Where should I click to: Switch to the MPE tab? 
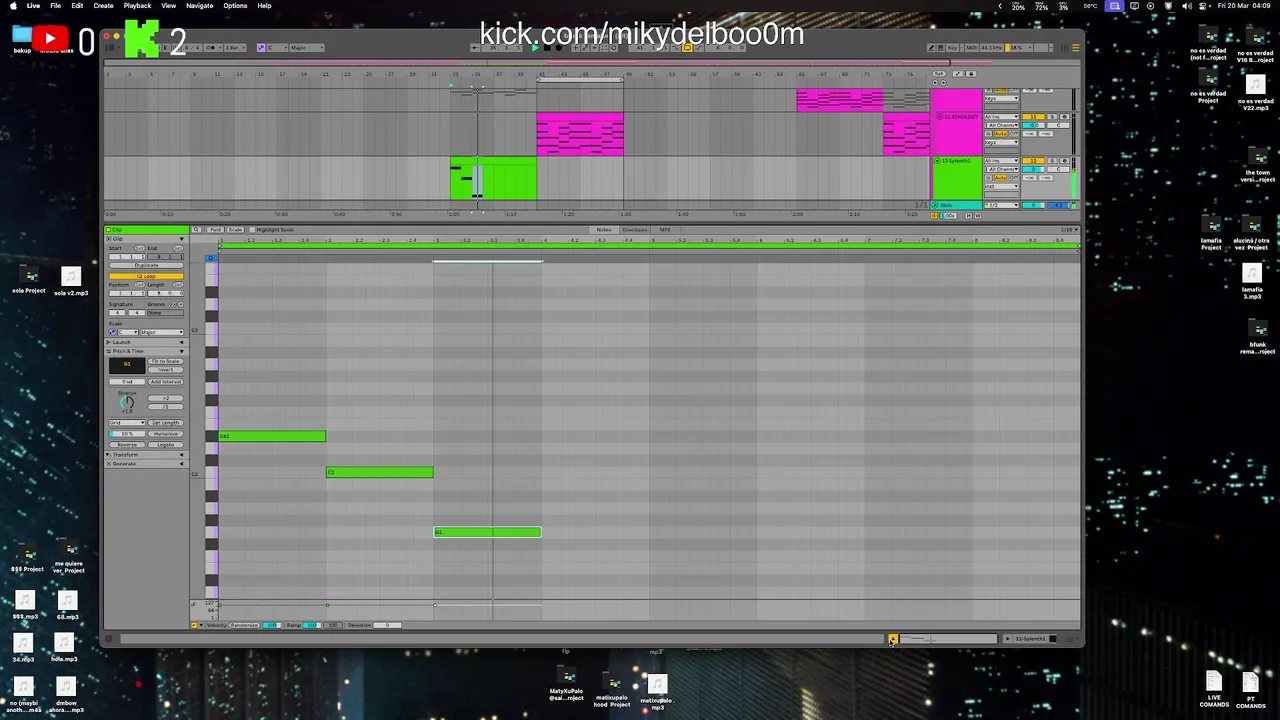(x=665, y=230)
